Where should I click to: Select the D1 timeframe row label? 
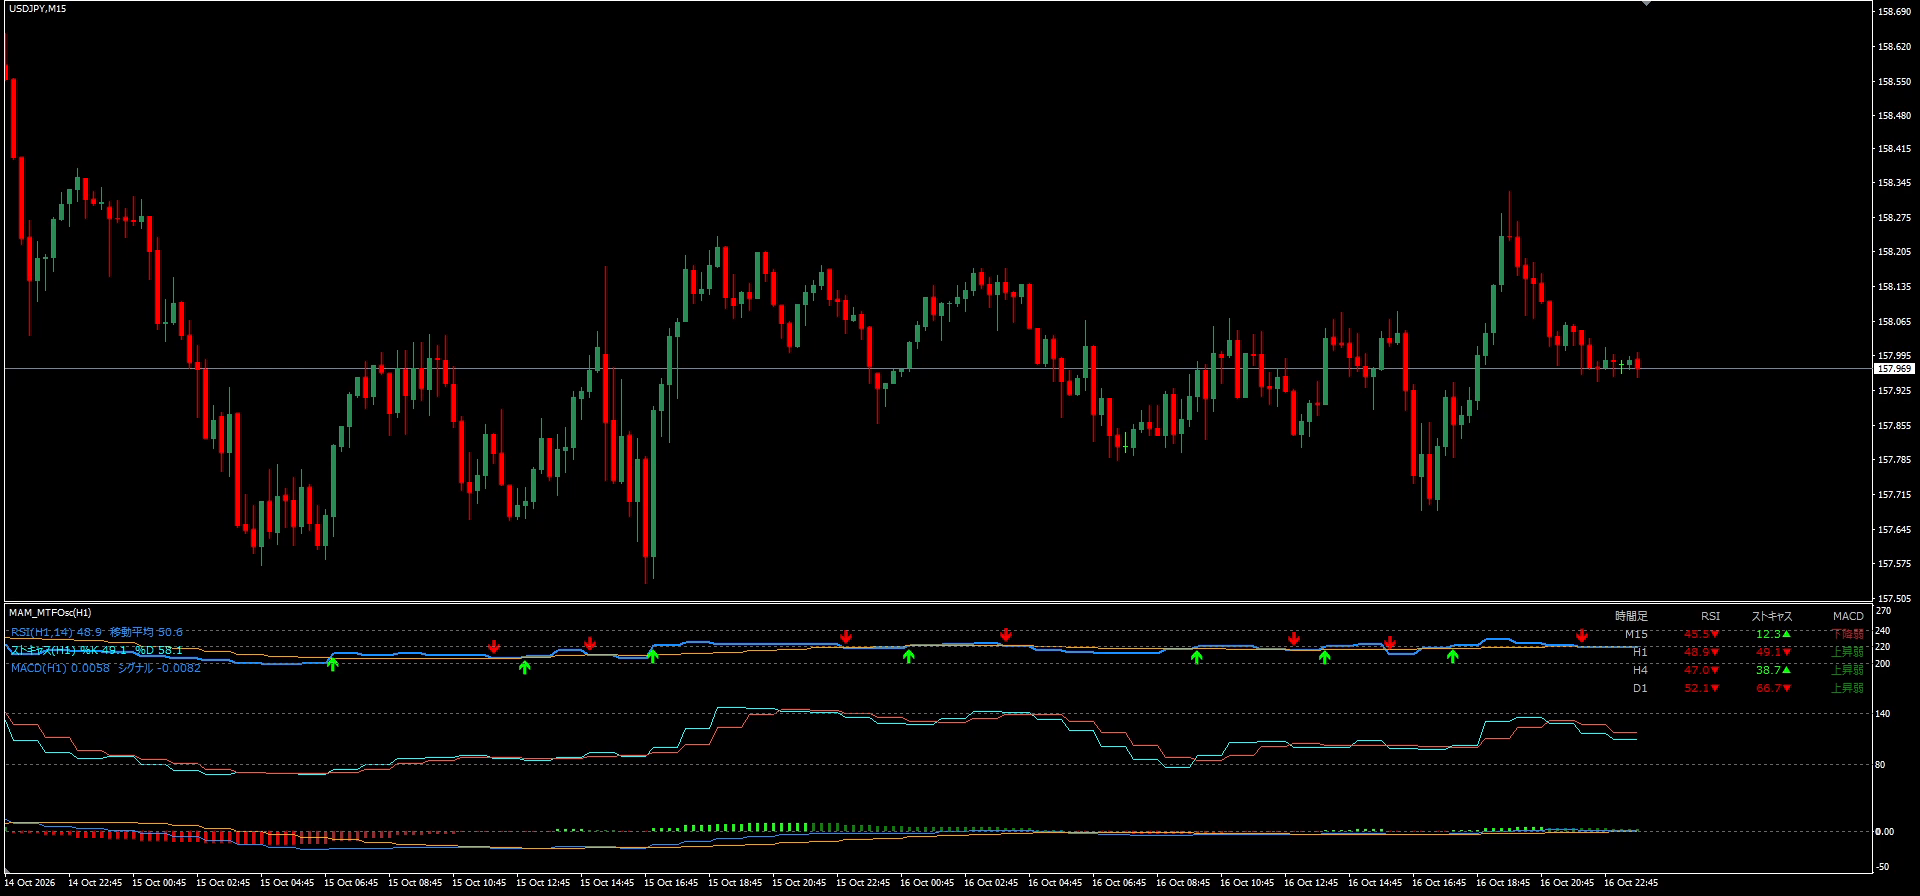point(1640,688)
